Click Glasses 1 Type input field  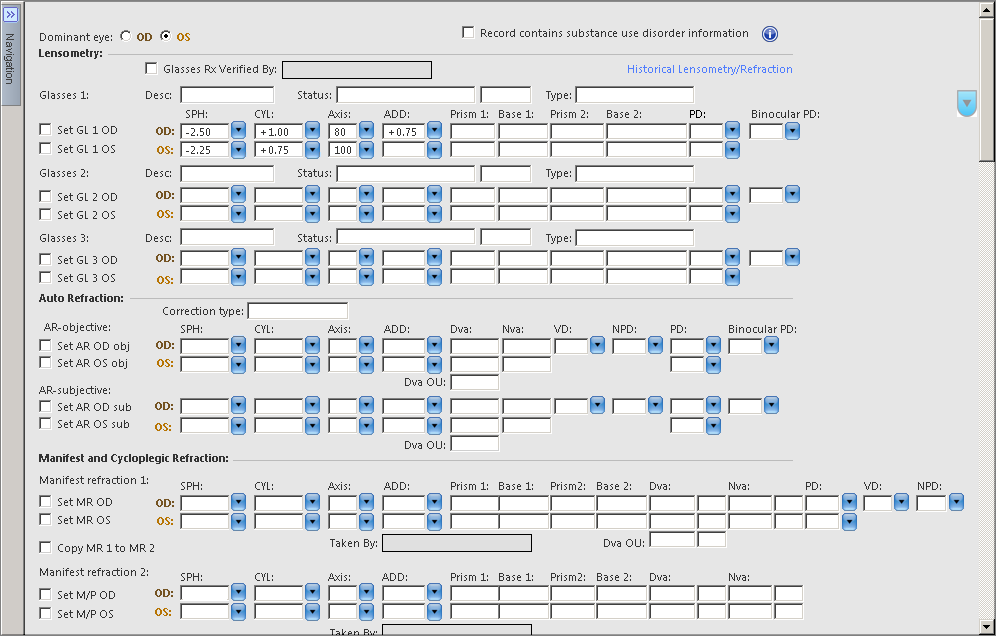635,95
